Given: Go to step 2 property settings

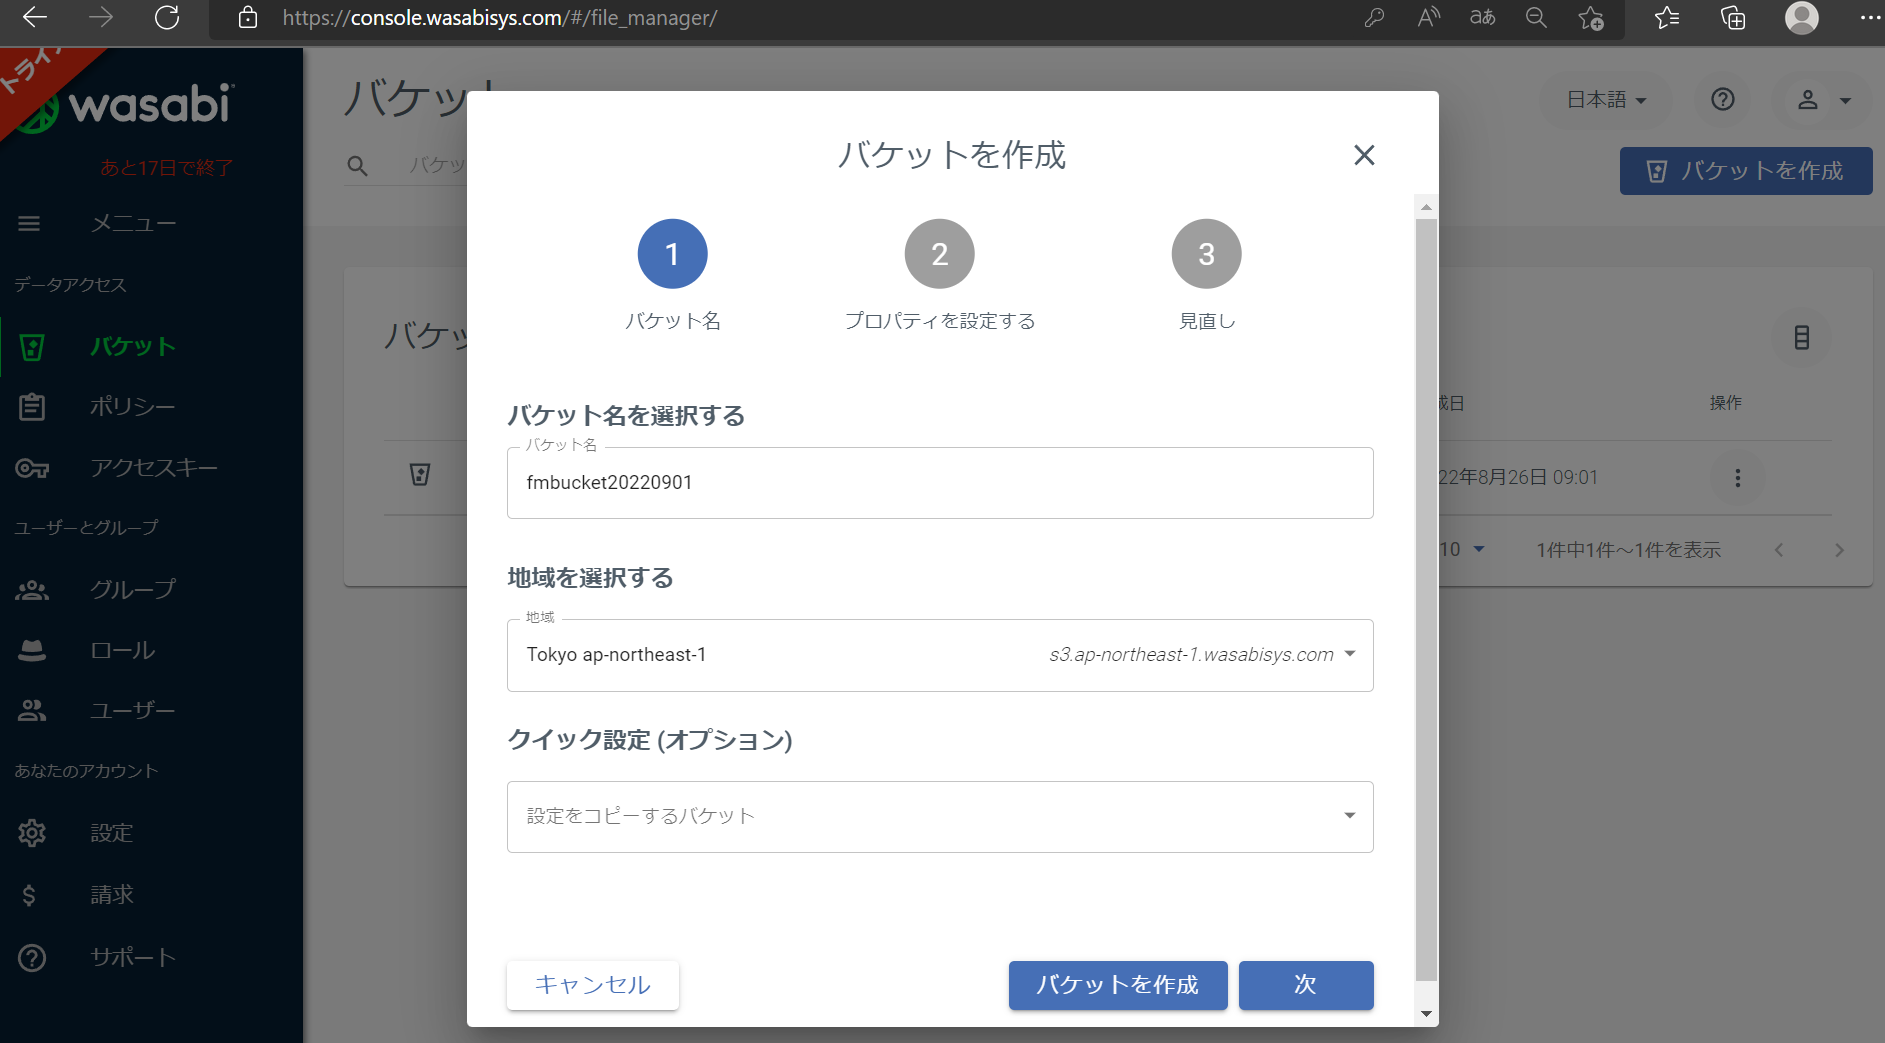Looking at the screenshot, I should pyautogui.click(x=939, y=255).
